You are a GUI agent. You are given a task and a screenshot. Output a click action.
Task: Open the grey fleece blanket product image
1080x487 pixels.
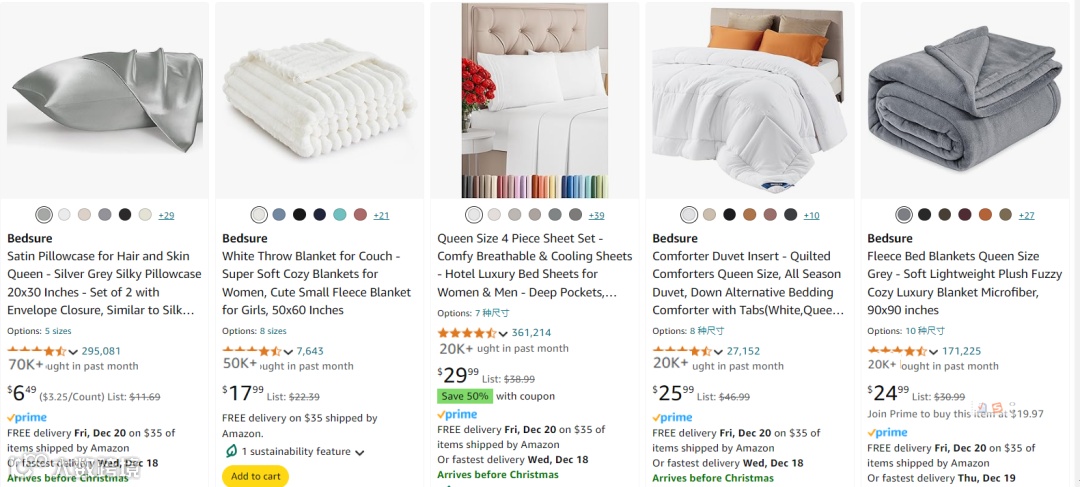[965, 100]
